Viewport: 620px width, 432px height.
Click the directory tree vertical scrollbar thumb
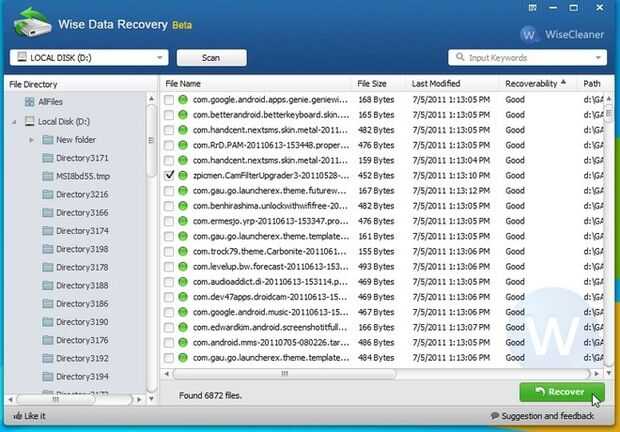click(151, 140)
